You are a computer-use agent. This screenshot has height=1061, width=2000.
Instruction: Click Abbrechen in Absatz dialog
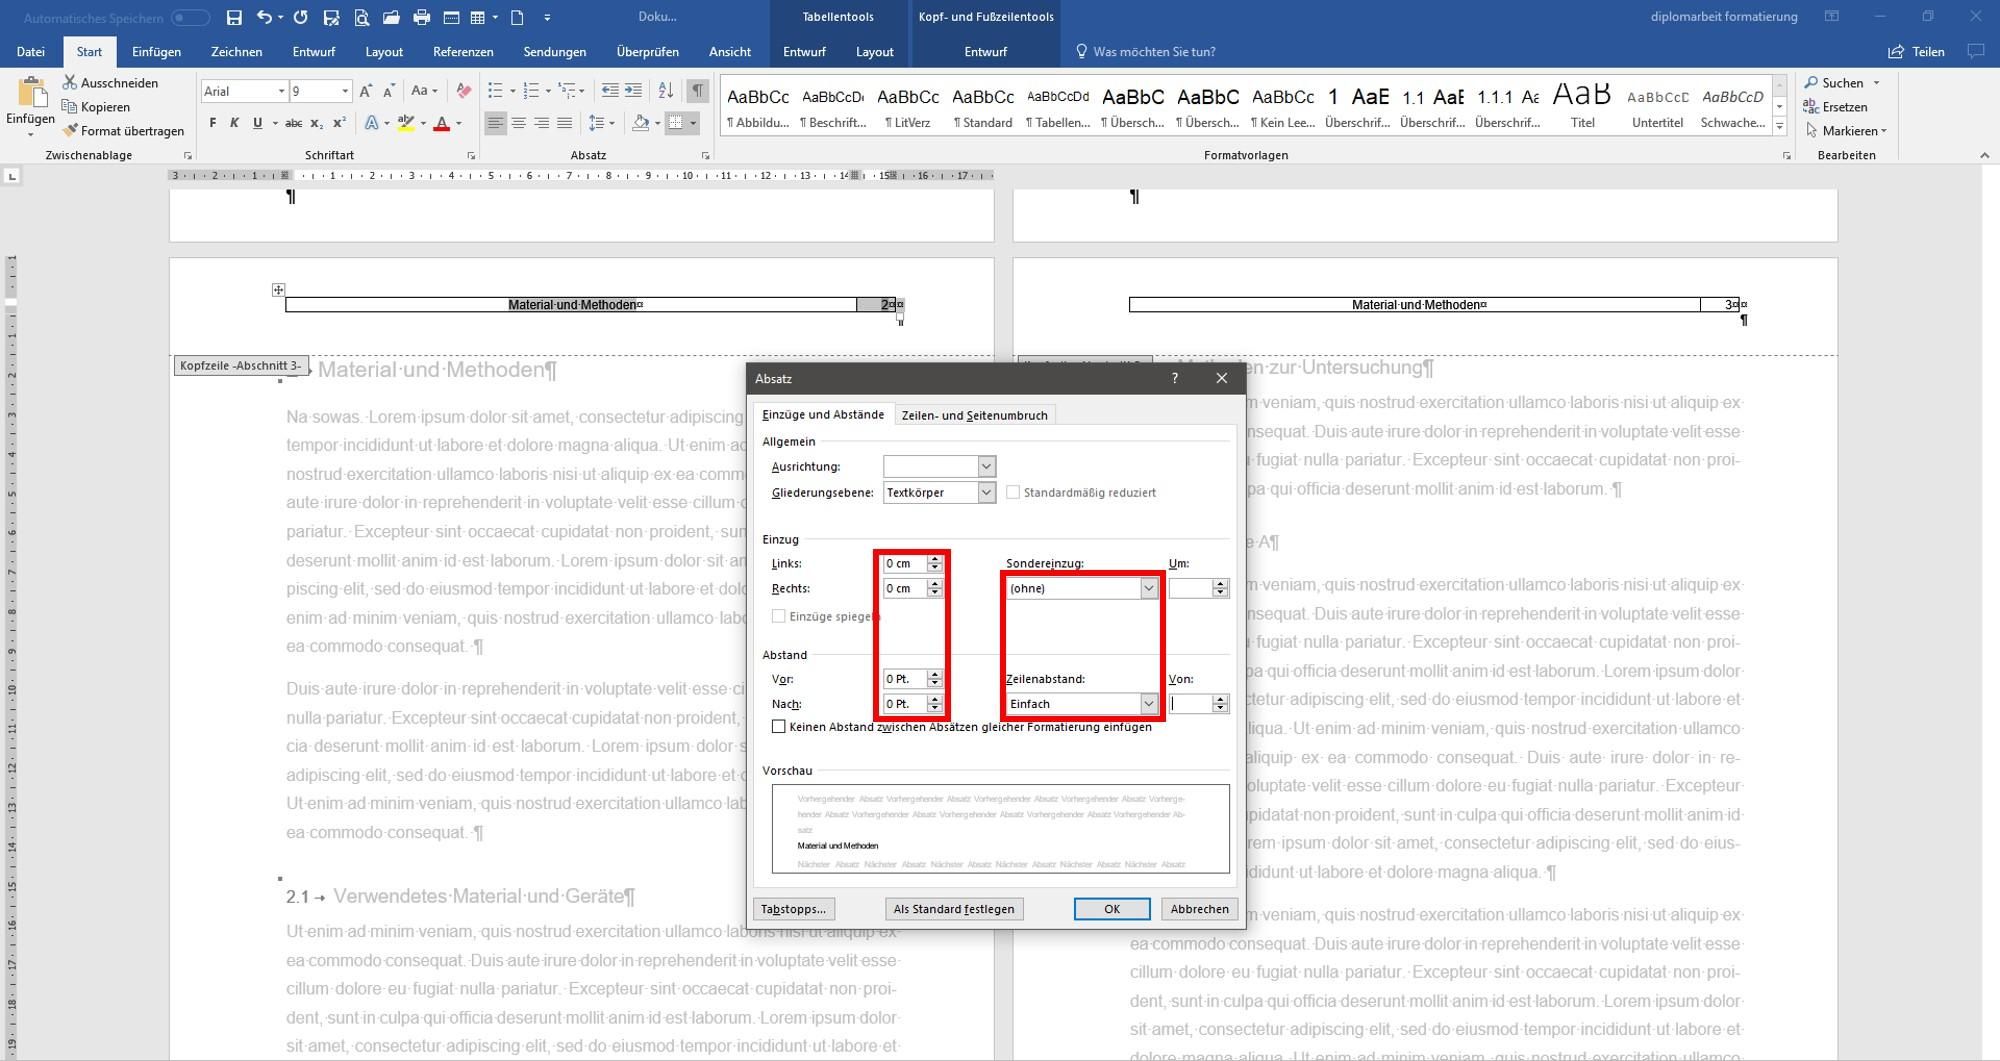click(1199, 909)
